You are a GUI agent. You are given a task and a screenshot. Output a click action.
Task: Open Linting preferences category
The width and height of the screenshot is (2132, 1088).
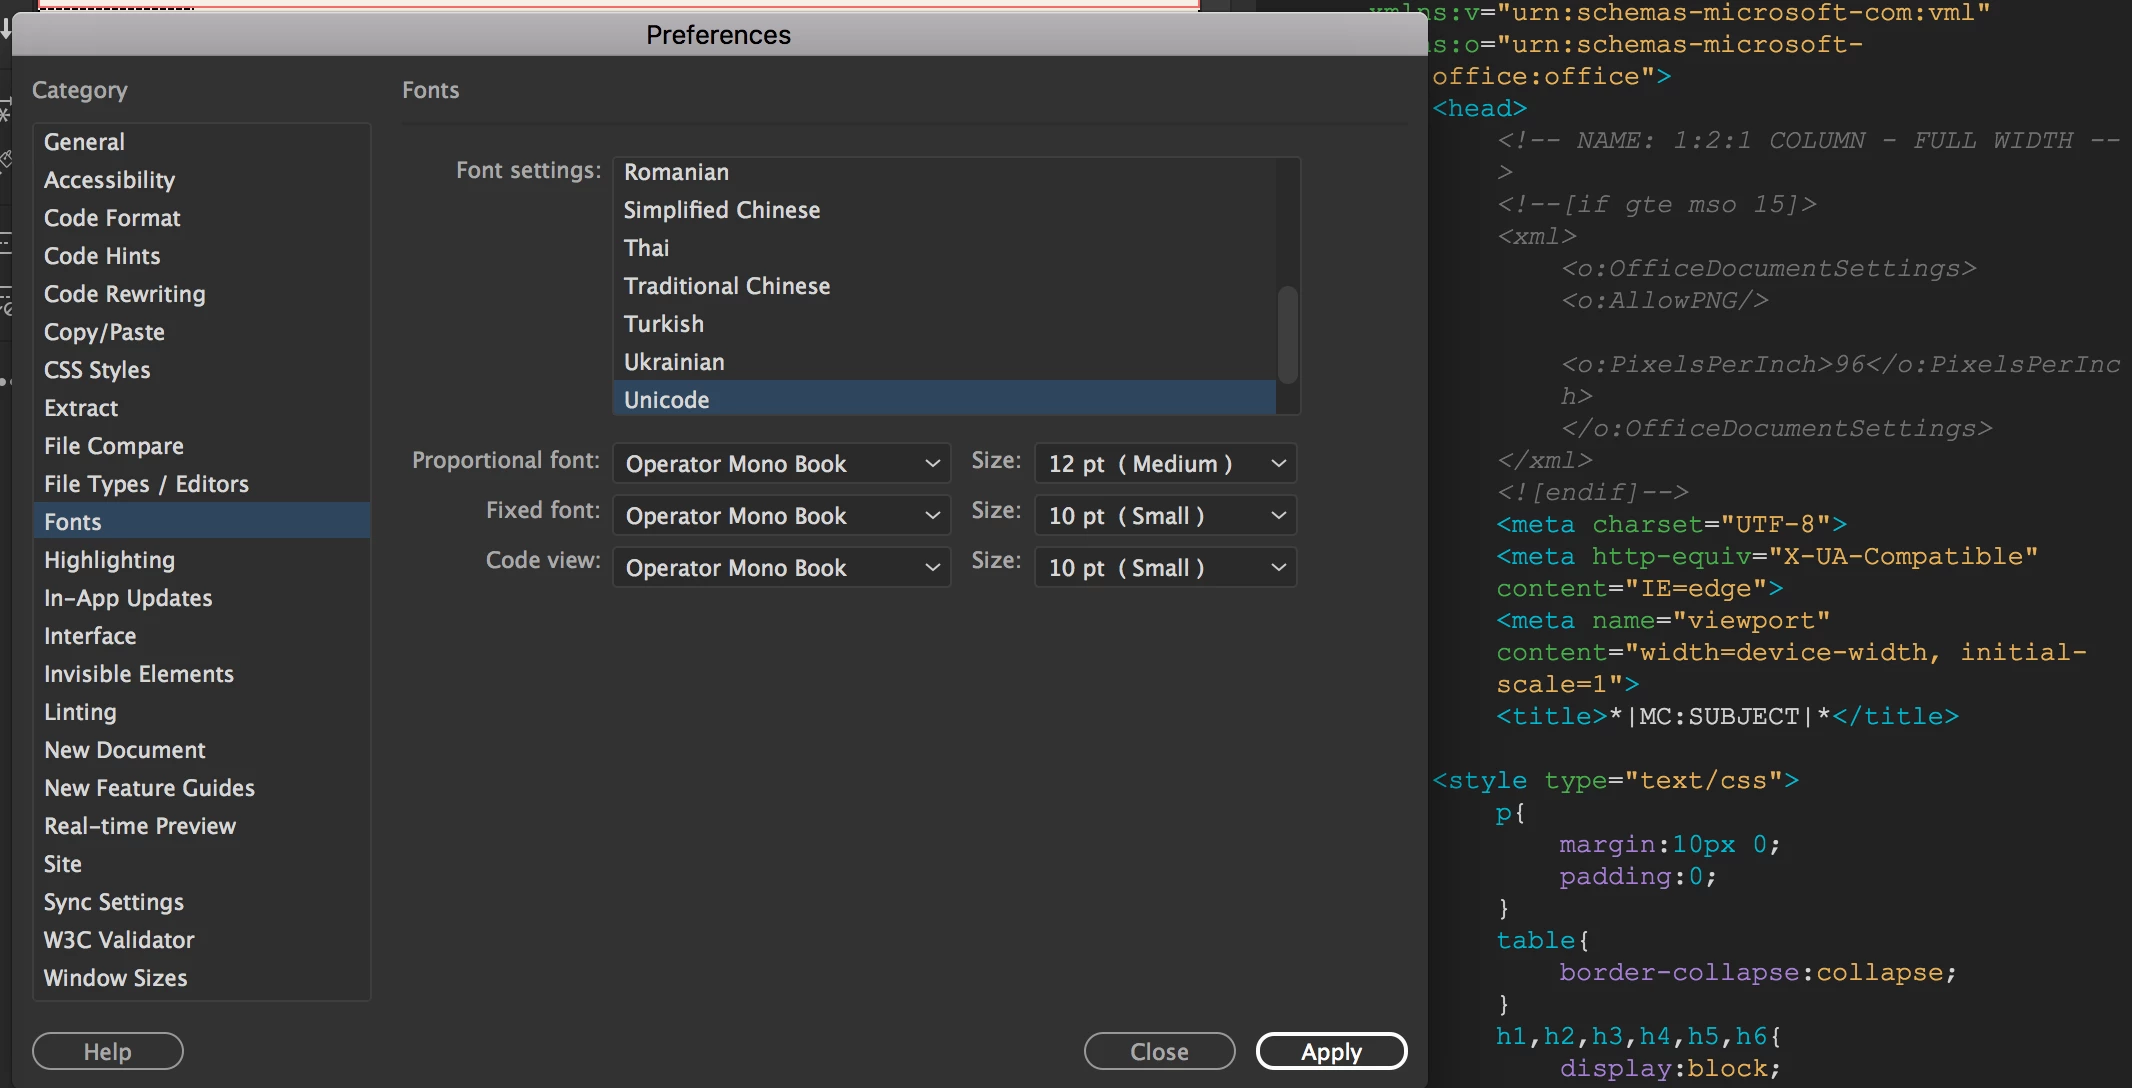point(80,712)
